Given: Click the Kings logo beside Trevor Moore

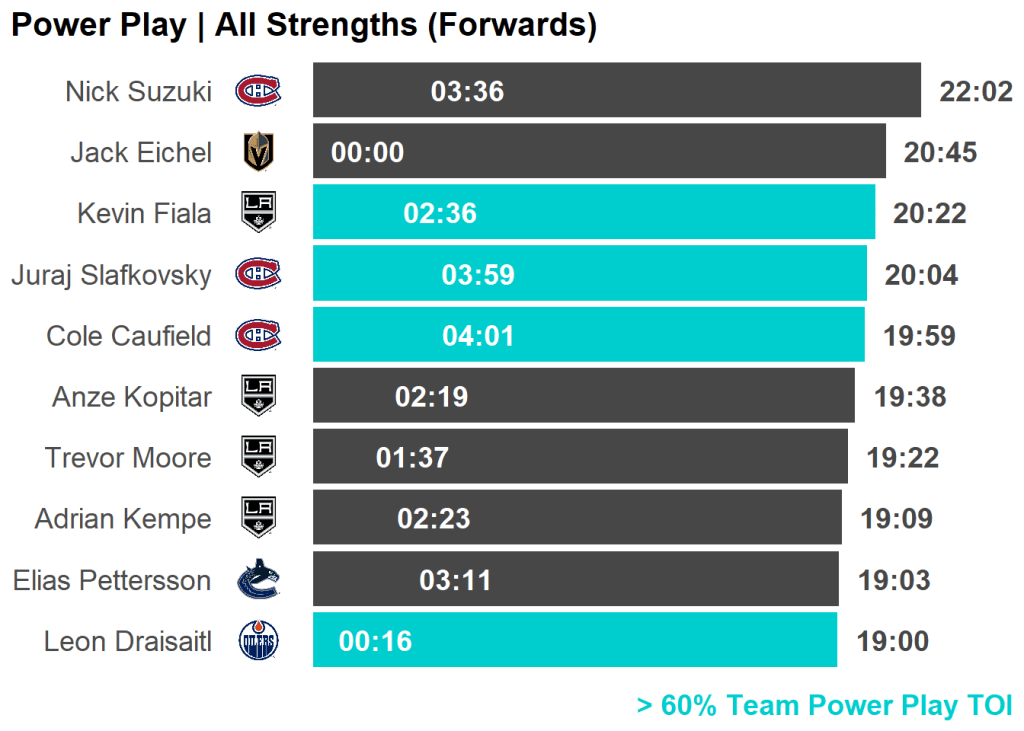Looking at the screenshot, I should 258,457.
